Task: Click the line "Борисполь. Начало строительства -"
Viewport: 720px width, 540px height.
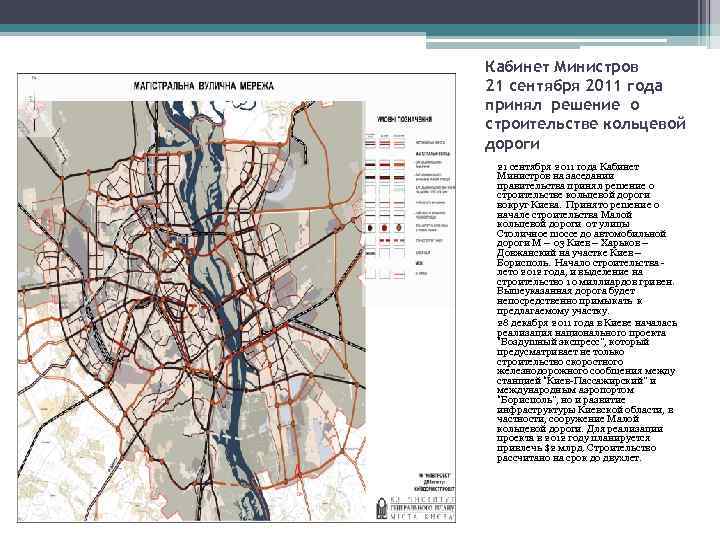Action: coord(580,263)
